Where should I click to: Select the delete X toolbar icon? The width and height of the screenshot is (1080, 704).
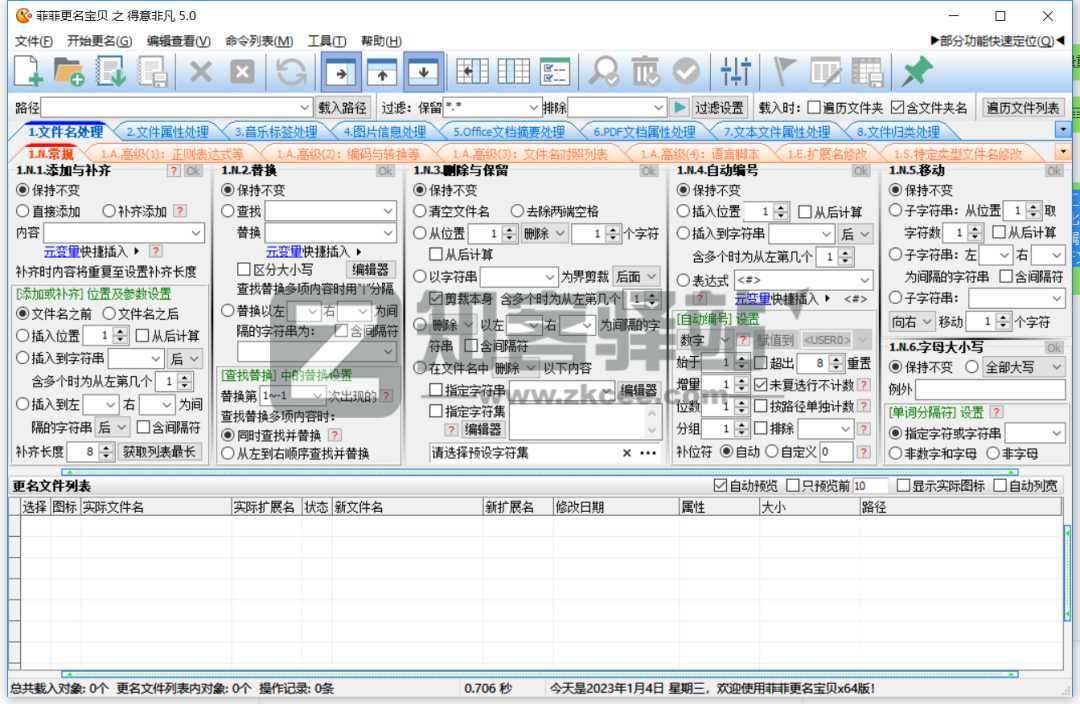[x=199, y=72]
